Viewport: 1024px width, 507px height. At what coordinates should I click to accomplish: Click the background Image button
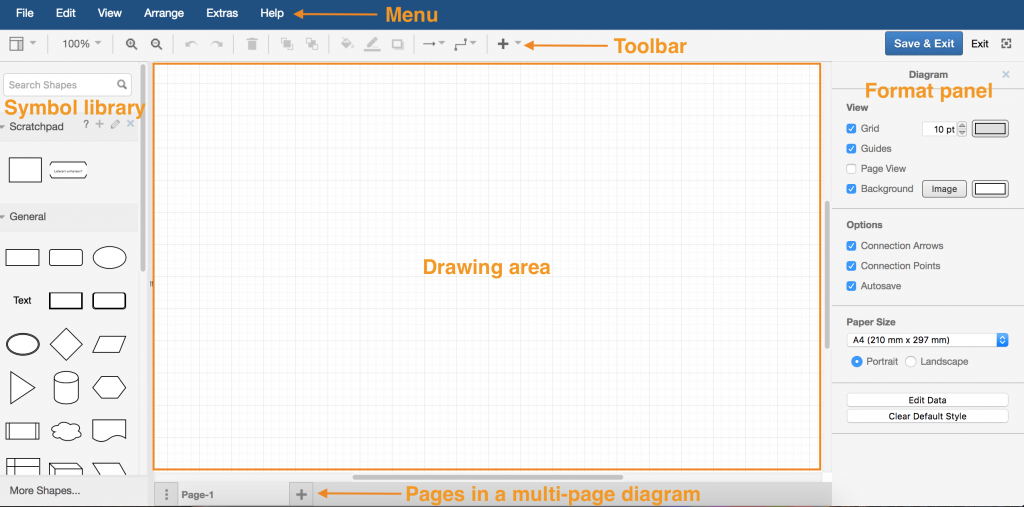944,189
